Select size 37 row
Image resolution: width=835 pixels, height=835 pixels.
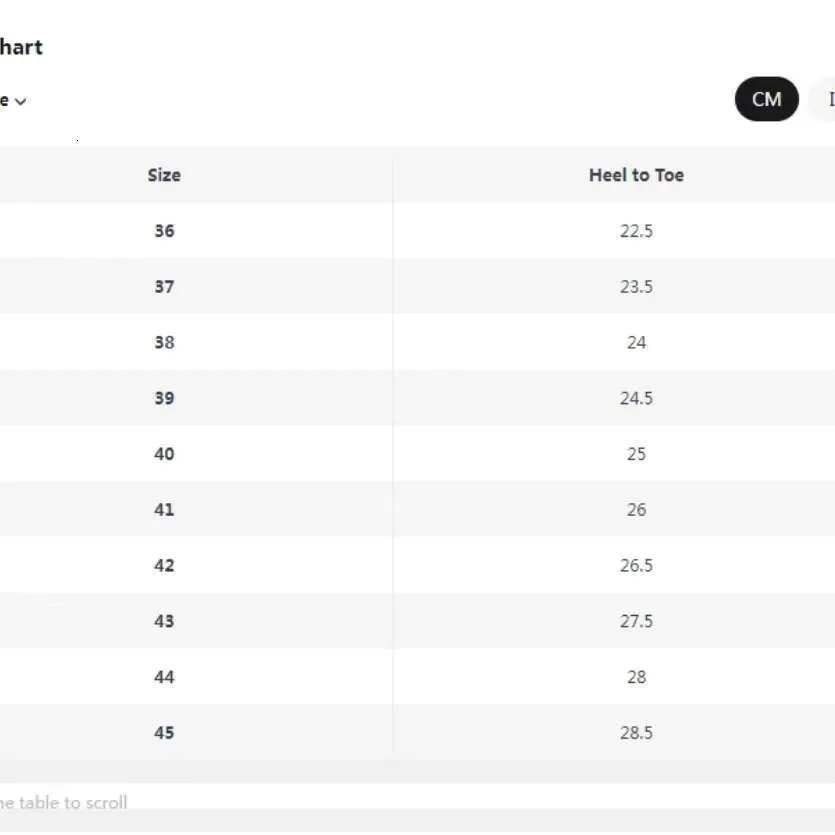click(418, 286)
